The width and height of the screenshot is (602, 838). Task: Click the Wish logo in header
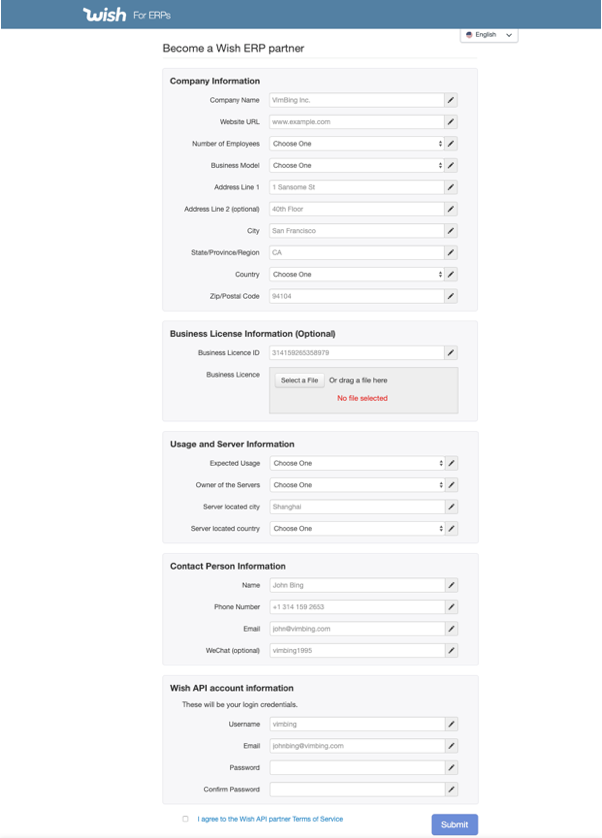click(105, 15)
